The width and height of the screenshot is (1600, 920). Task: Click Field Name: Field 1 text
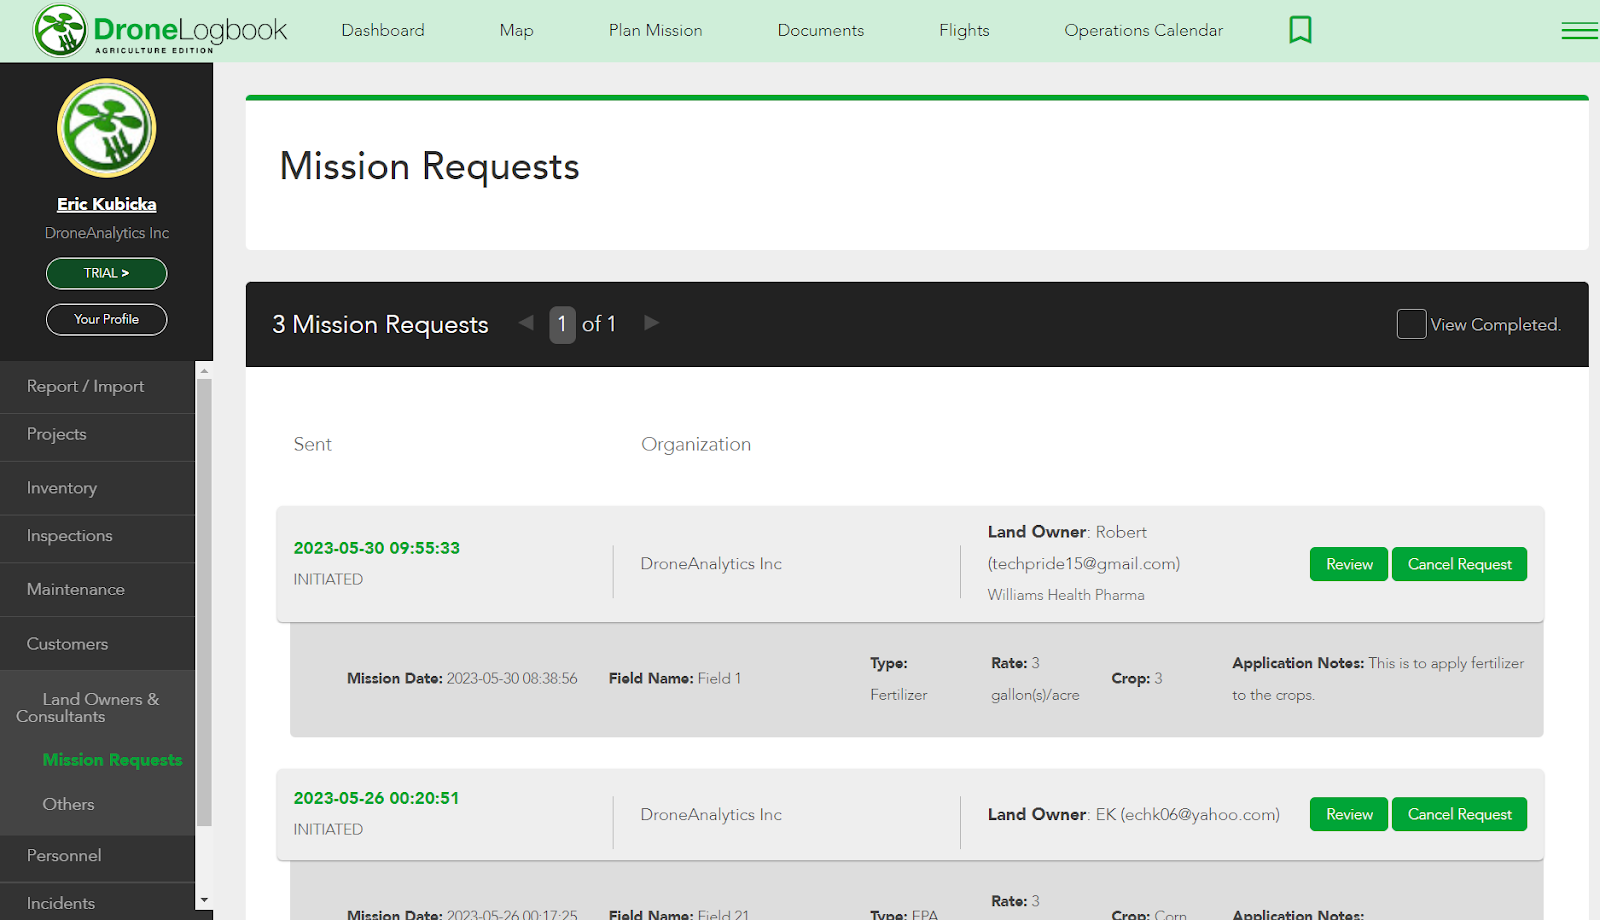pyautogui.click(x=675, y=678)
